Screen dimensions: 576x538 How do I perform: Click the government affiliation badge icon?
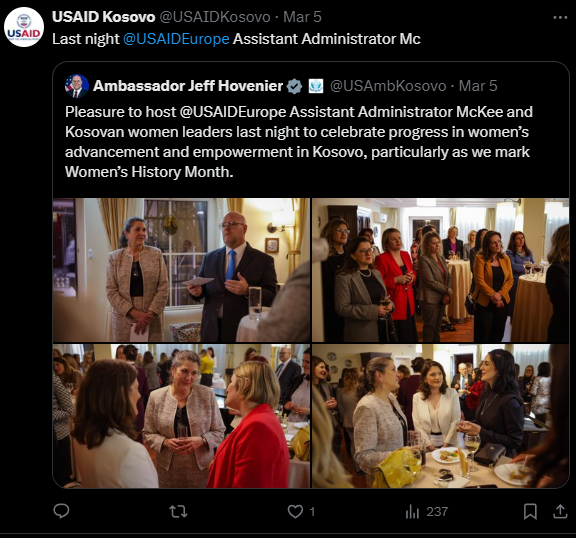coord(316,86)
